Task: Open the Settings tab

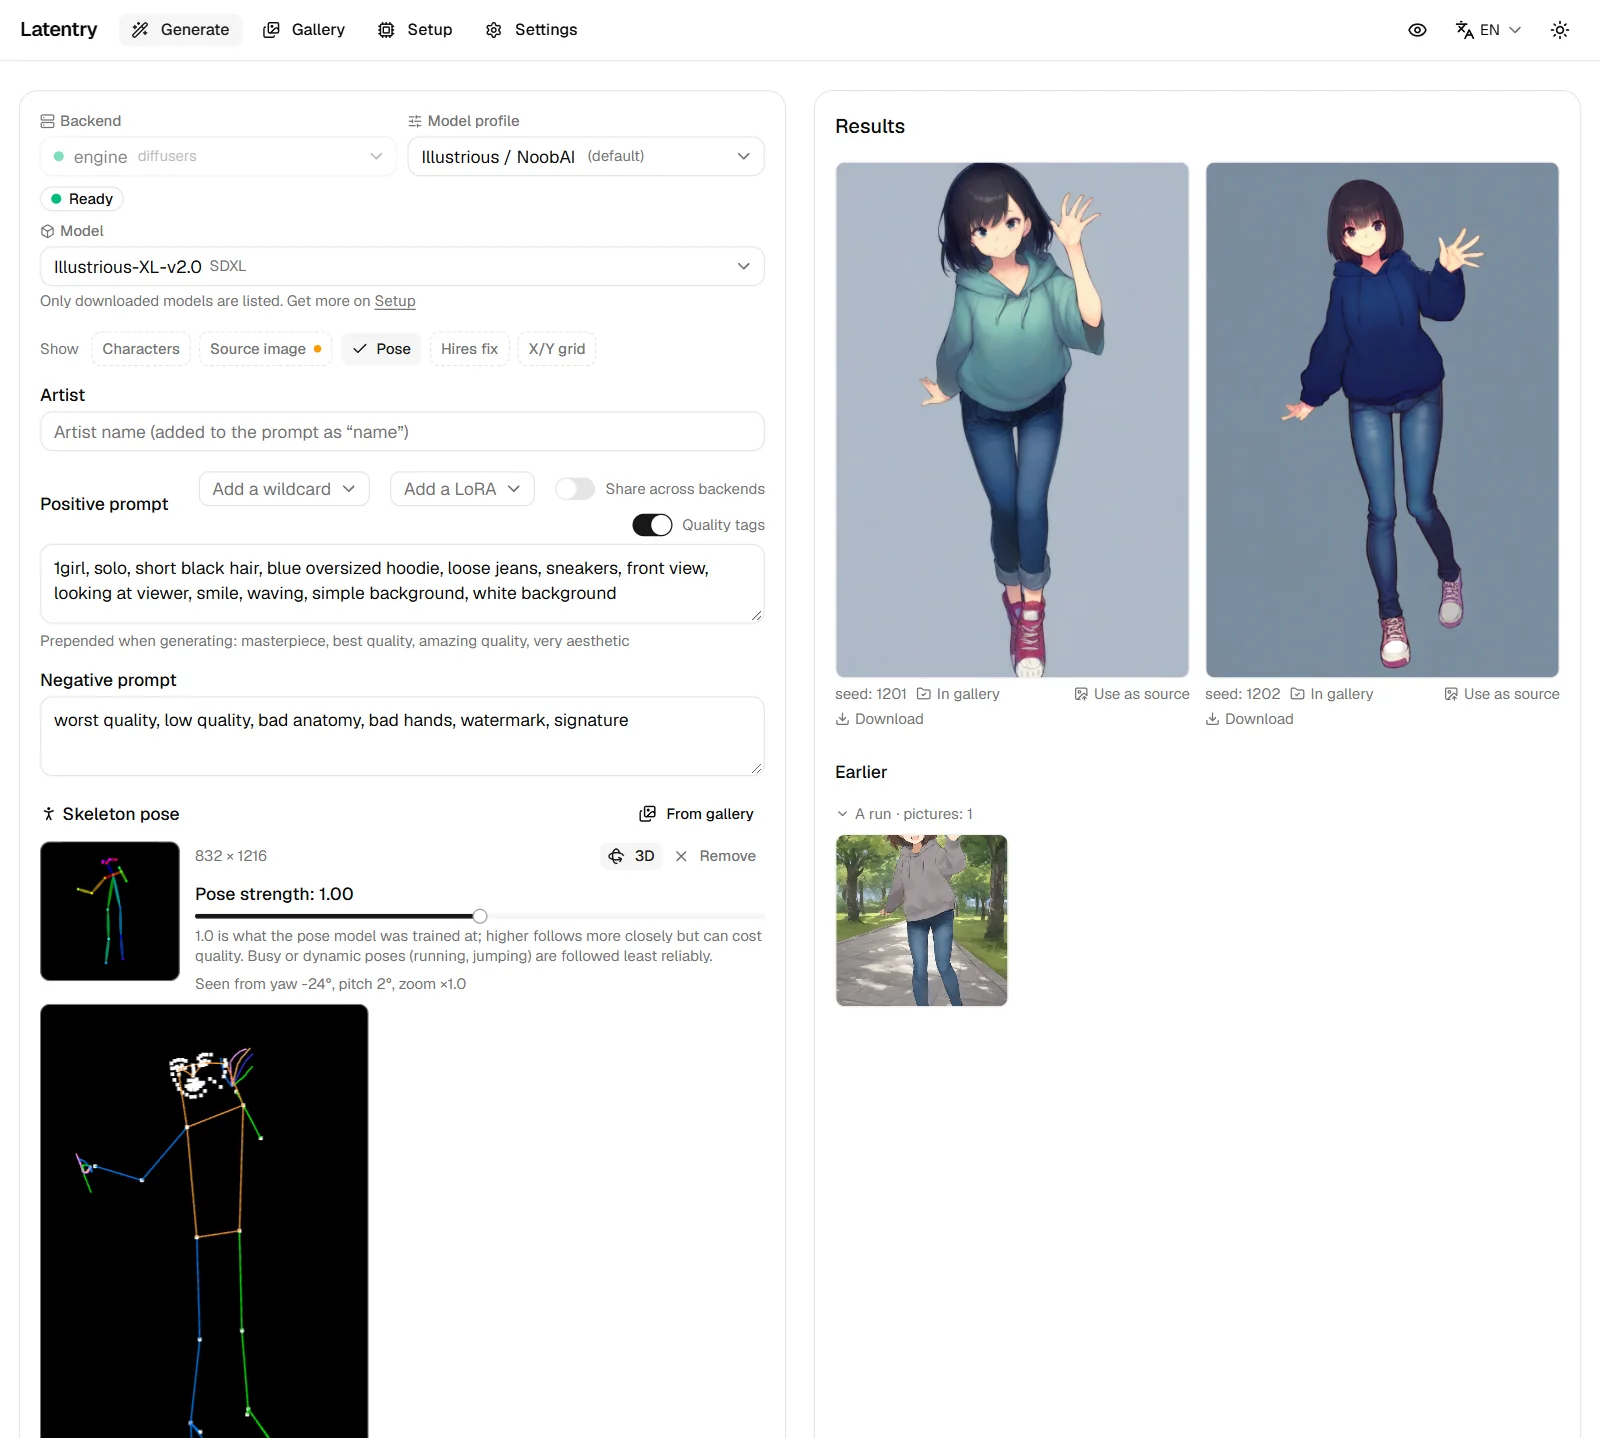Action: tap(532, 30)
